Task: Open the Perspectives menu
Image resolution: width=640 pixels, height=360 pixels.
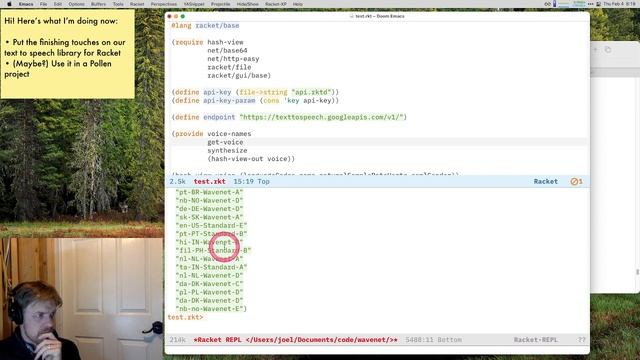Action: pyautogui.click(x=164, y=4)
